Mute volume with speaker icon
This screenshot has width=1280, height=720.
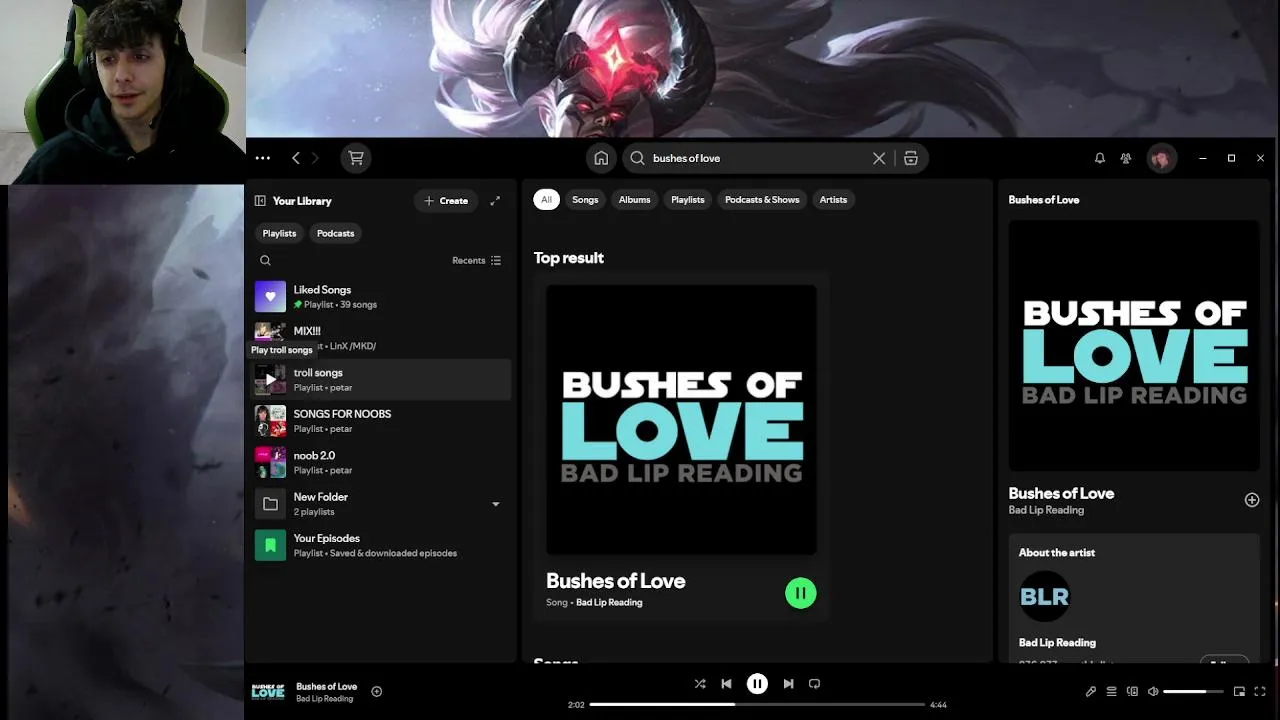pos(1153,691)
